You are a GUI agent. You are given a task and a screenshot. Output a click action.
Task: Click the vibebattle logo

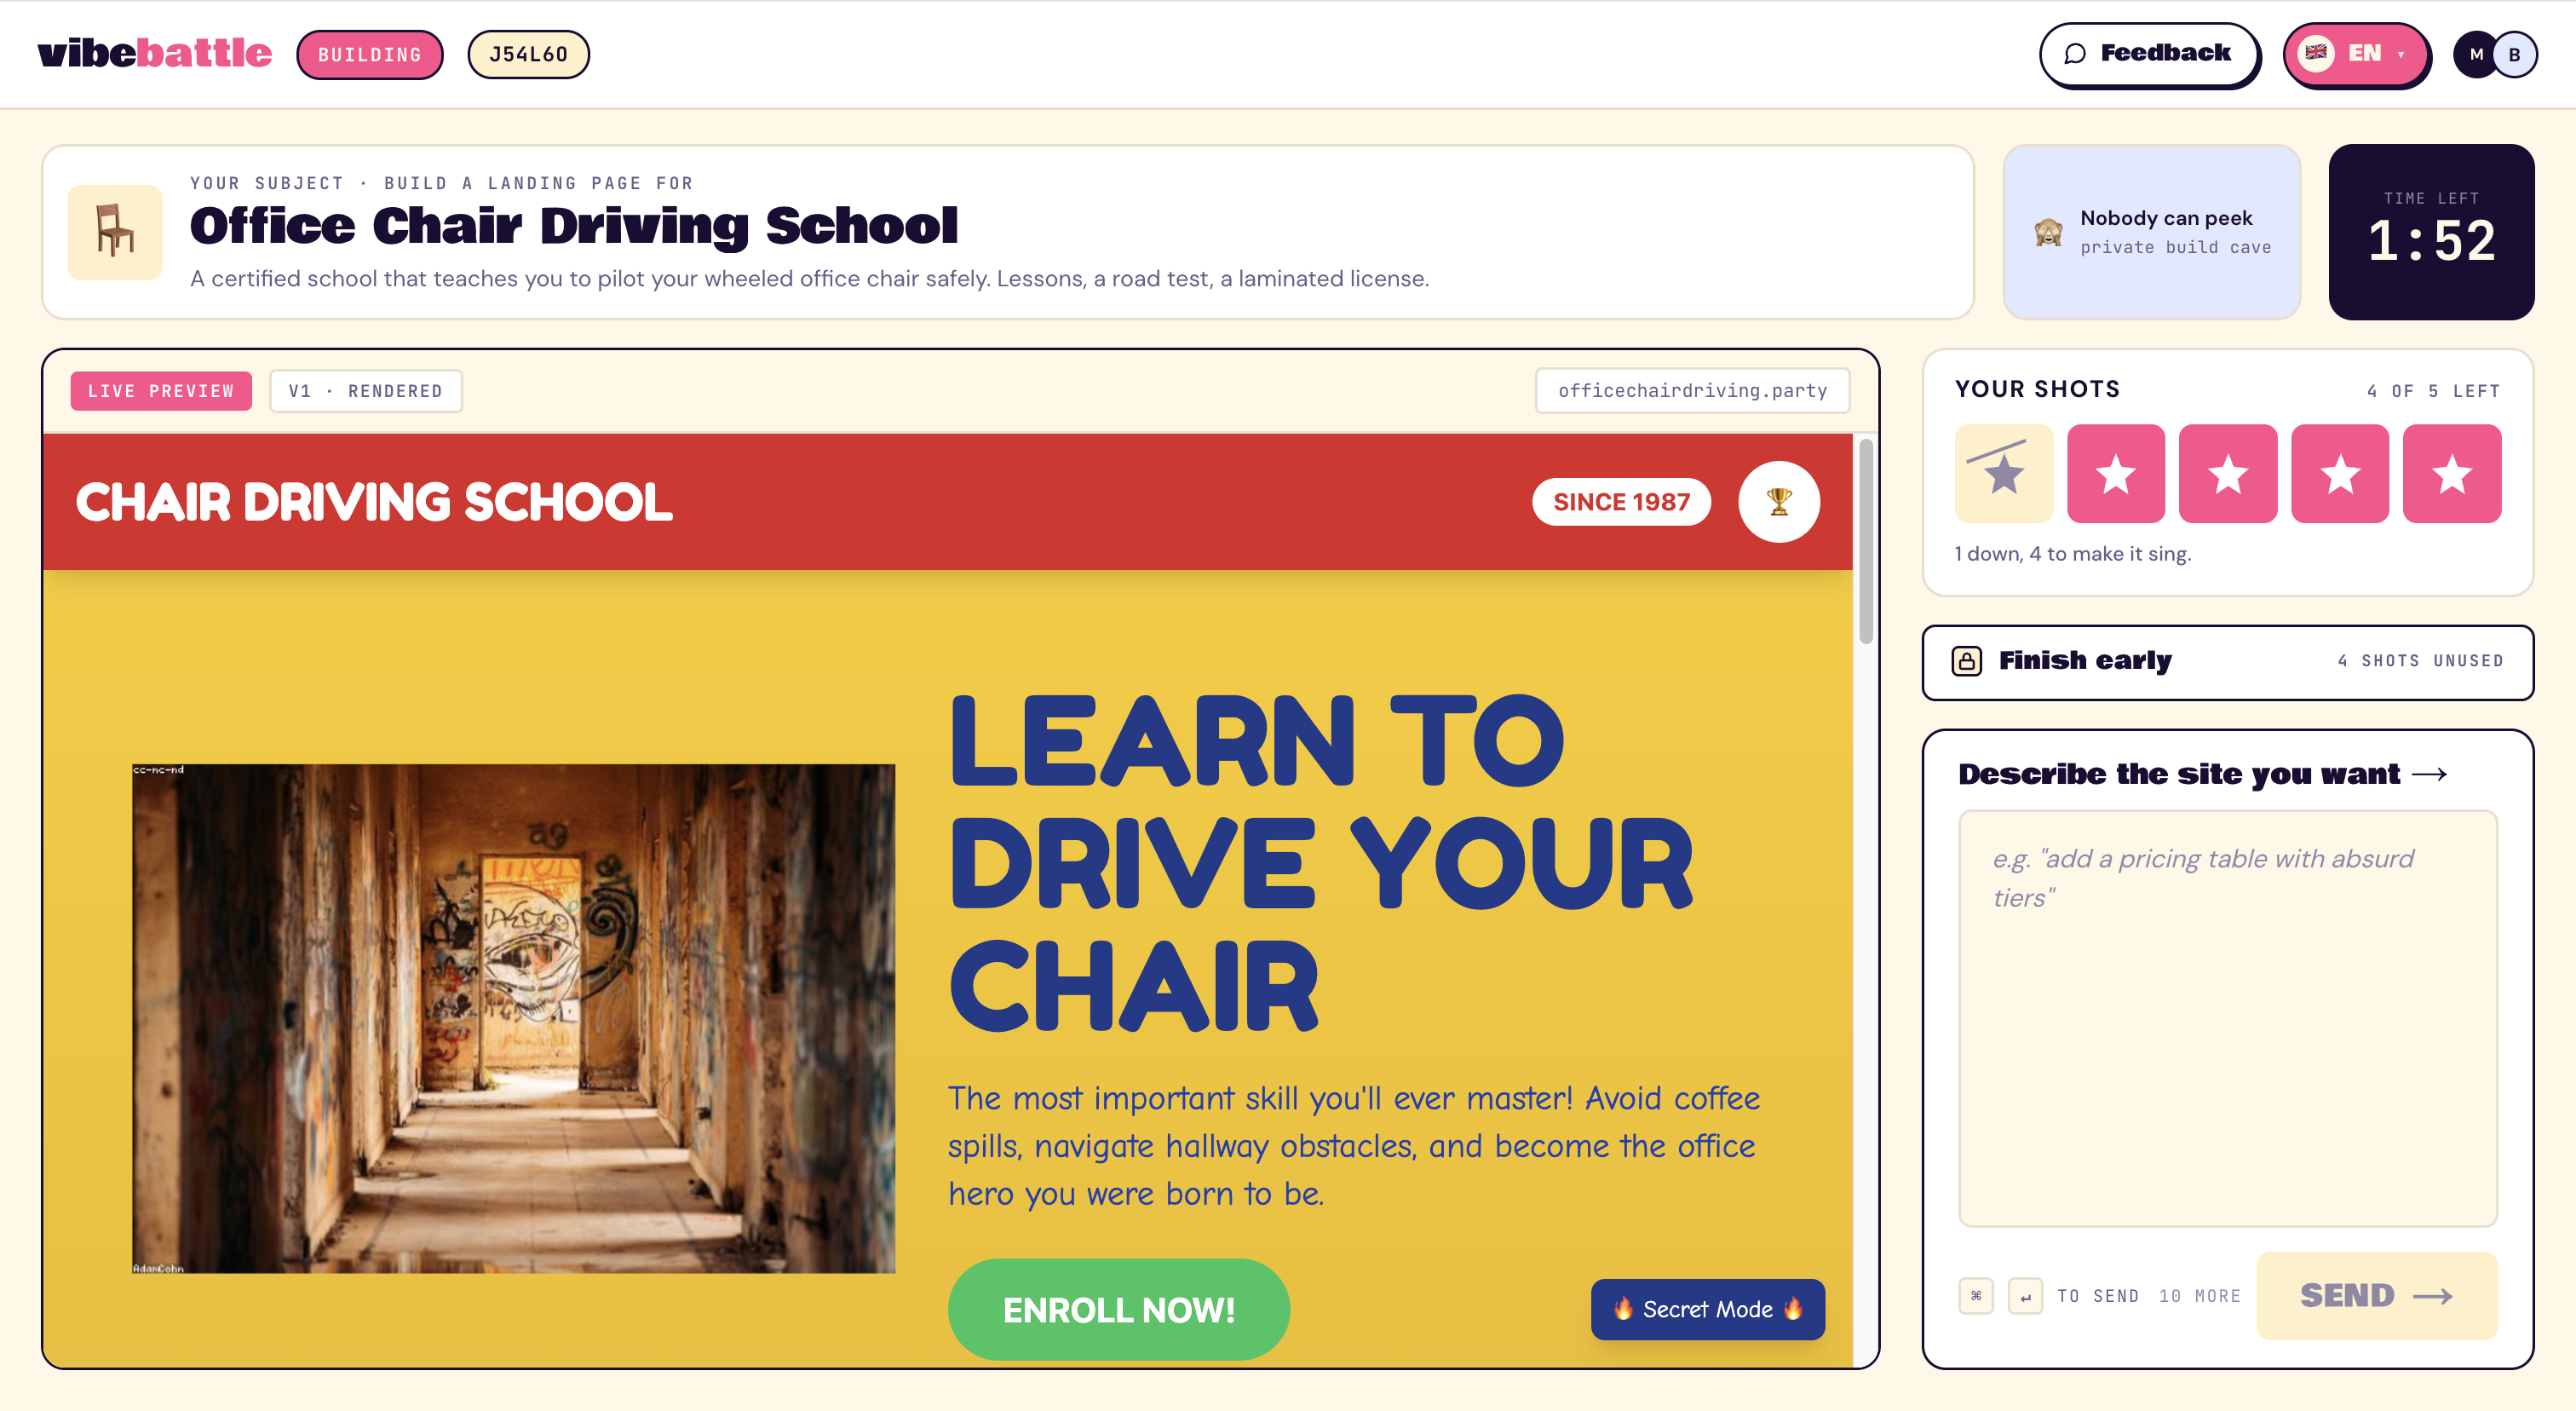154,53
